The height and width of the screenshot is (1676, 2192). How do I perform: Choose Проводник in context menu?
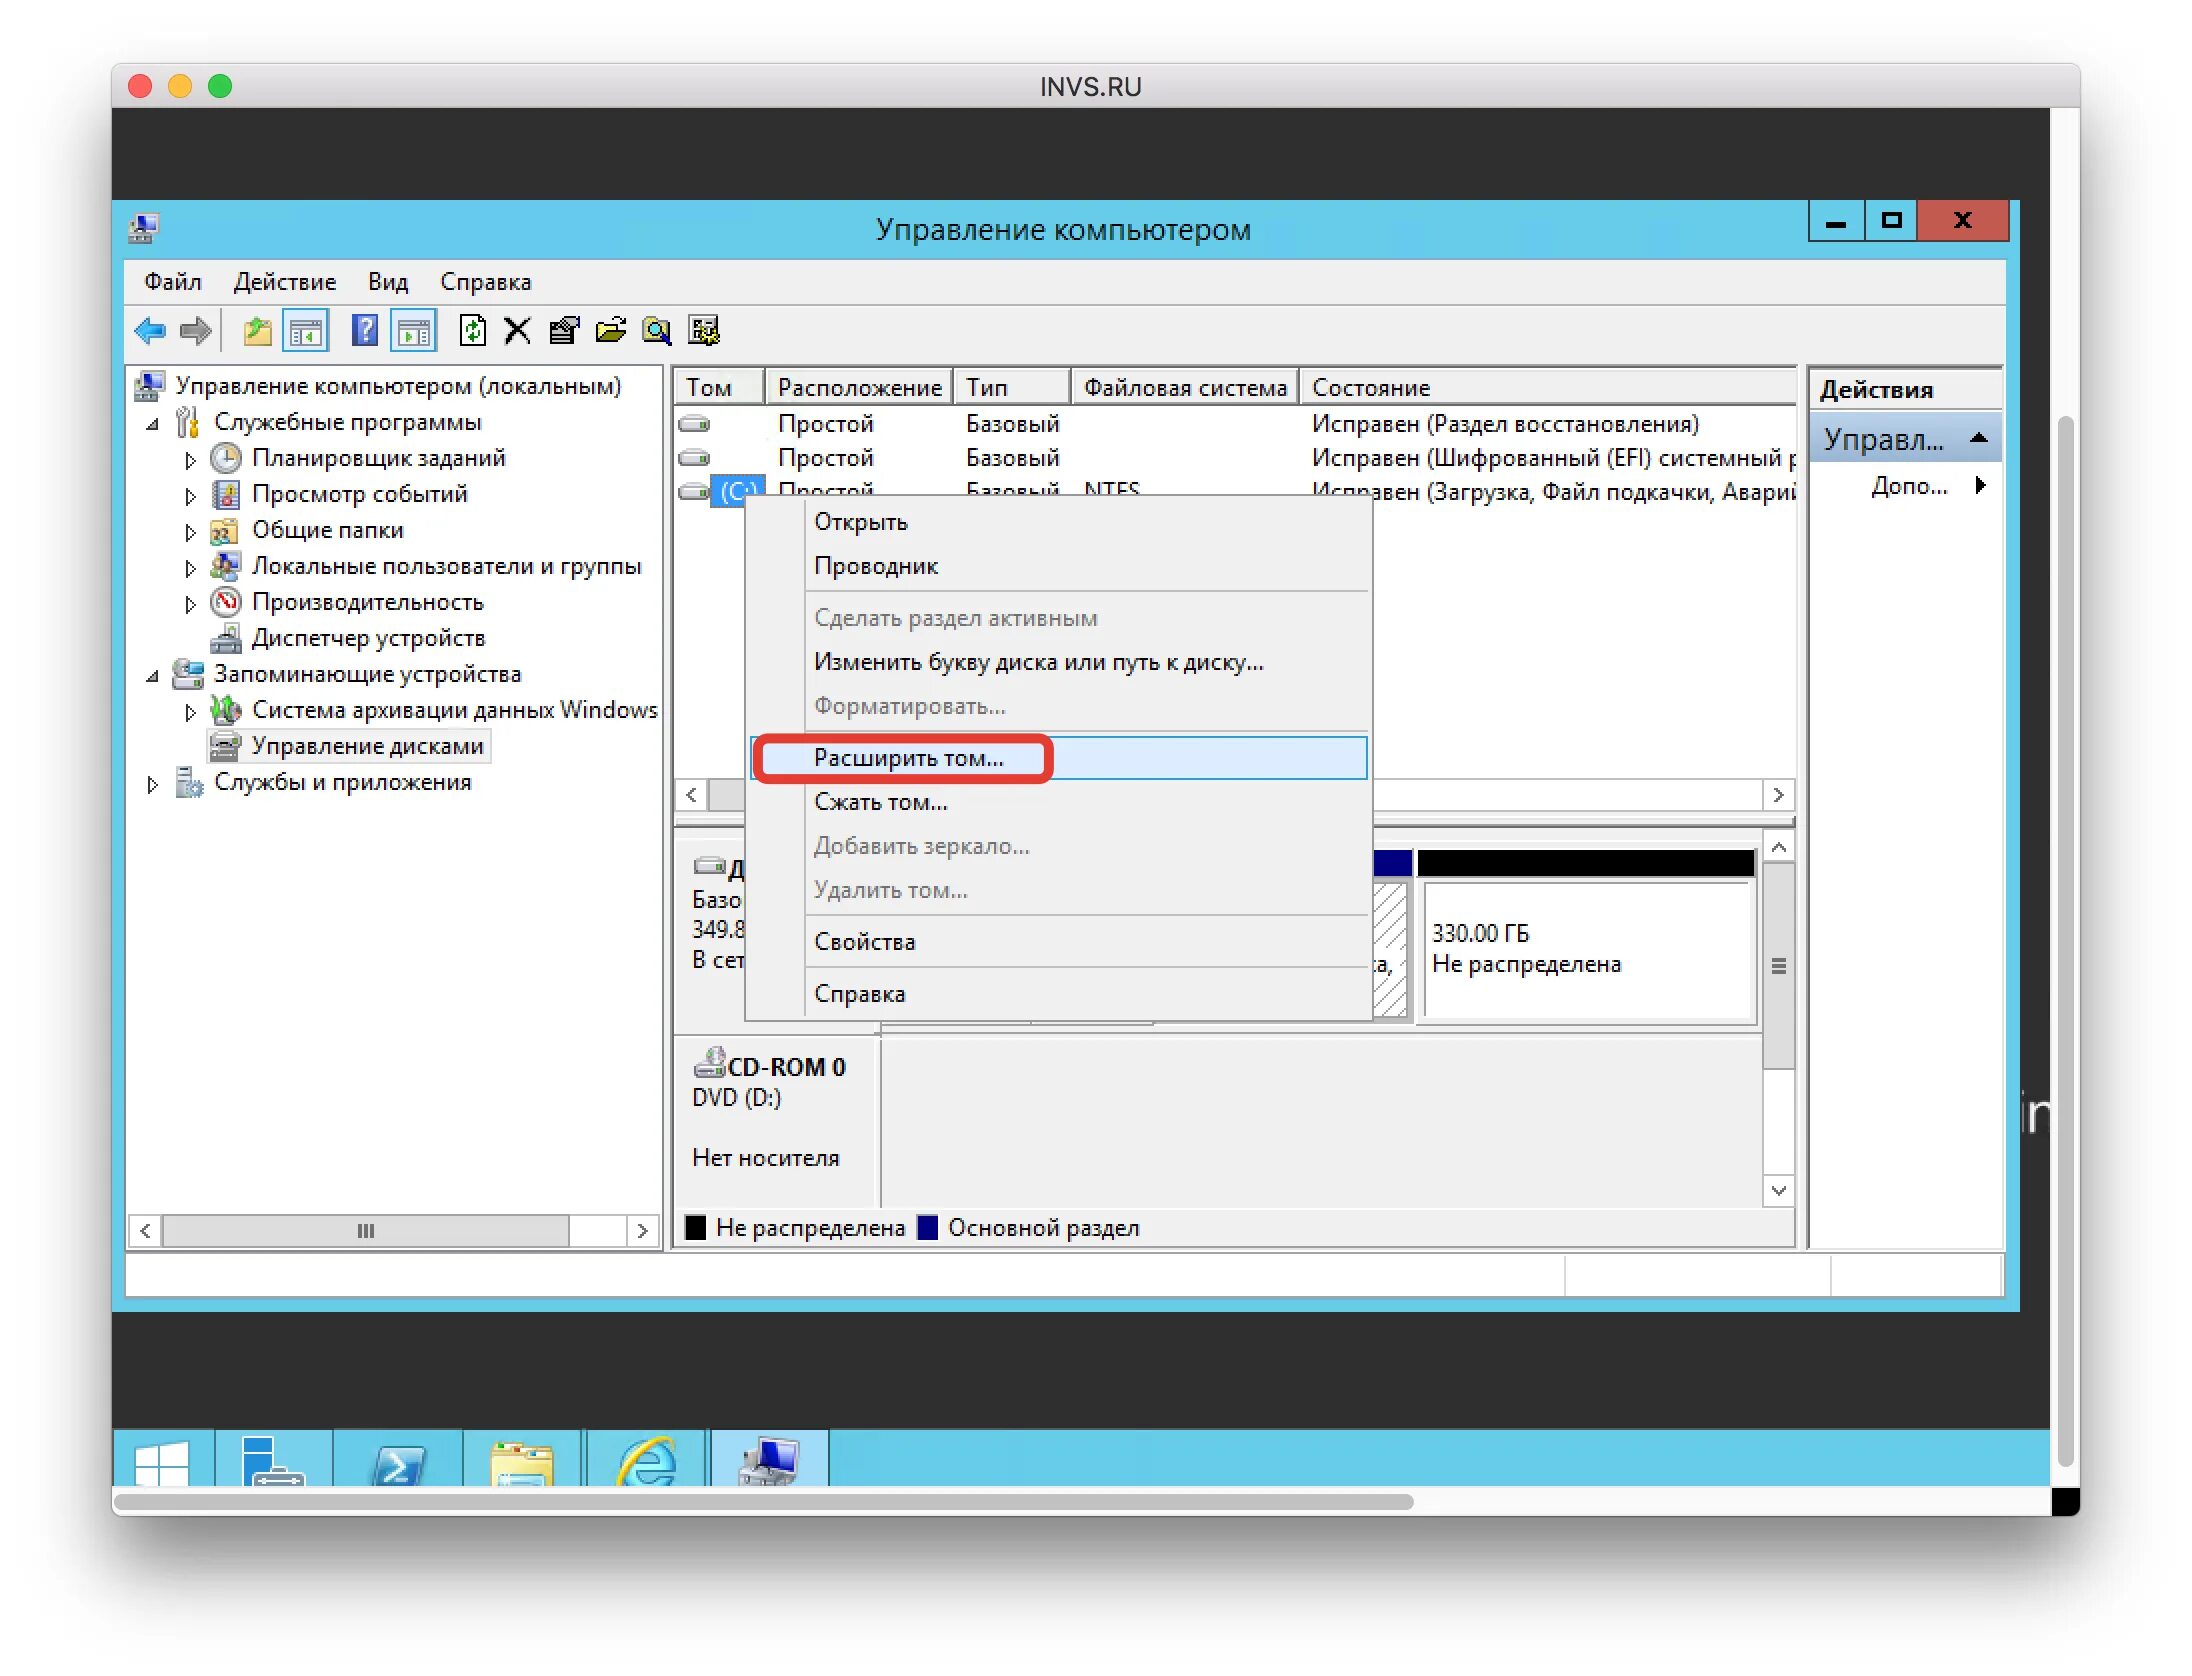click(x=1060, y=566)
